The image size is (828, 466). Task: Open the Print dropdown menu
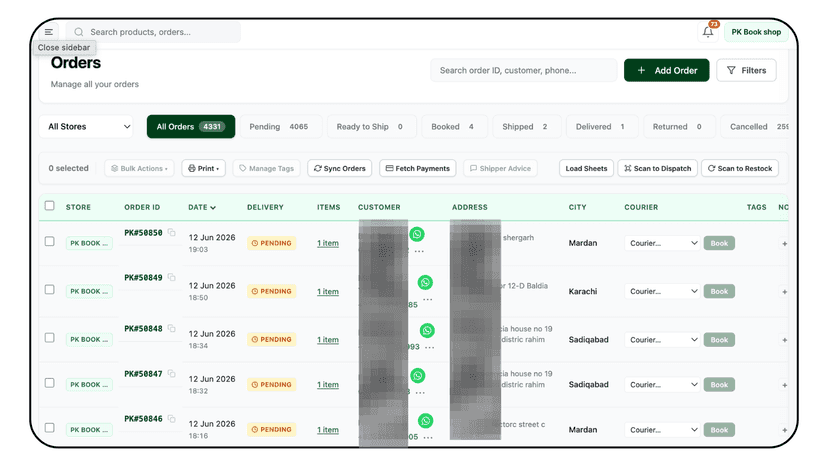coord(204,169)
